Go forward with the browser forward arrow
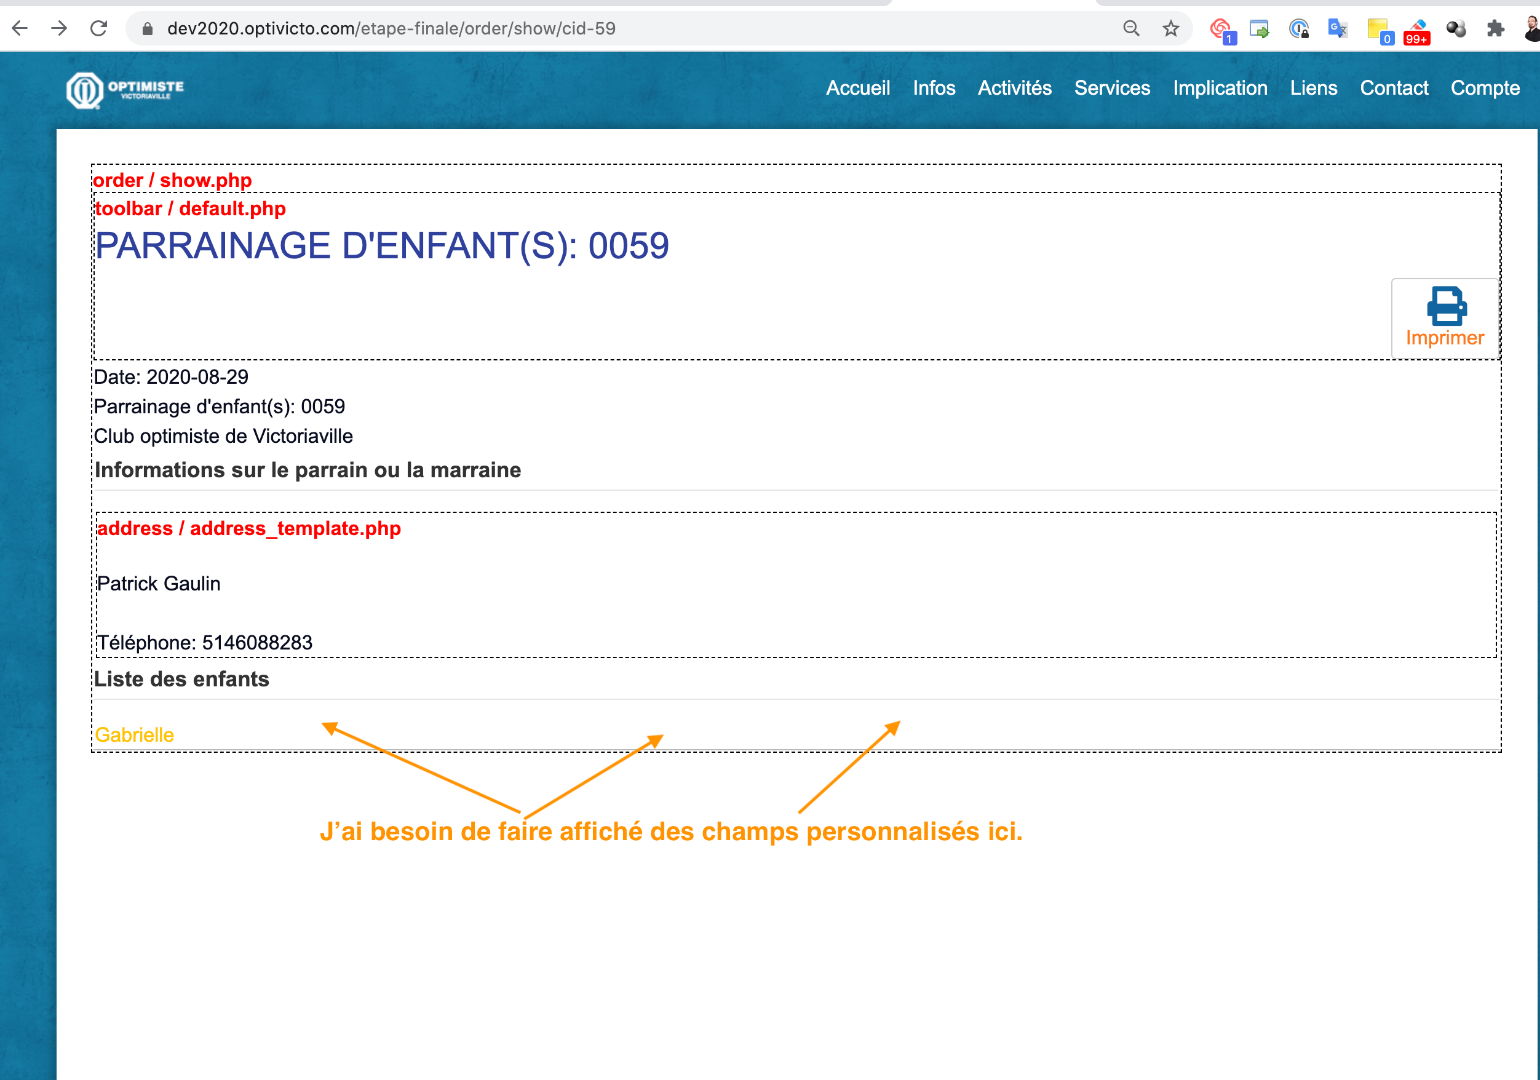The image size is (1540, 1080). click(59, 28)
